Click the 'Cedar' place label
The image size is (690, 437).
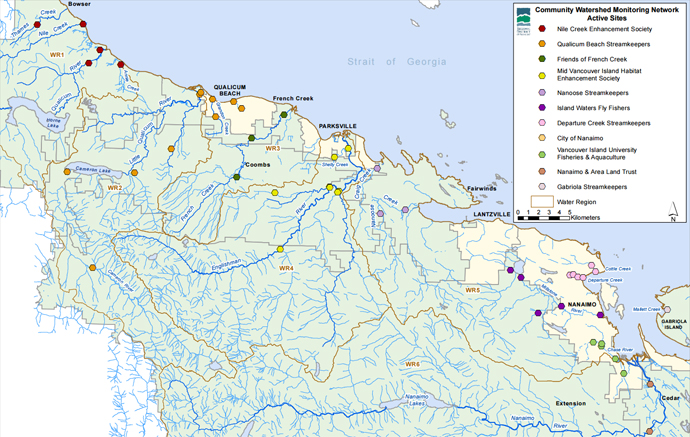(671, 398)
